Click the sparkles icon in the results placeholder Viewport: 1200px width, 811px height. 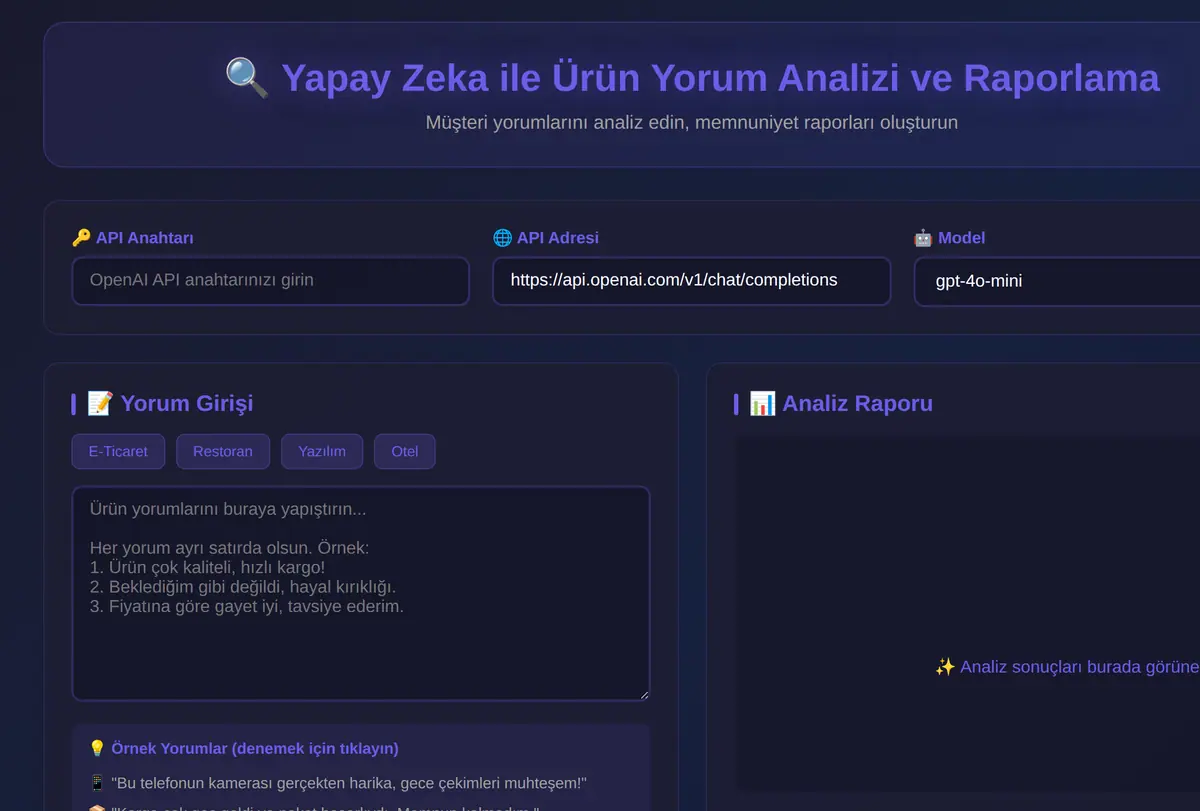(x=945, y=667)
